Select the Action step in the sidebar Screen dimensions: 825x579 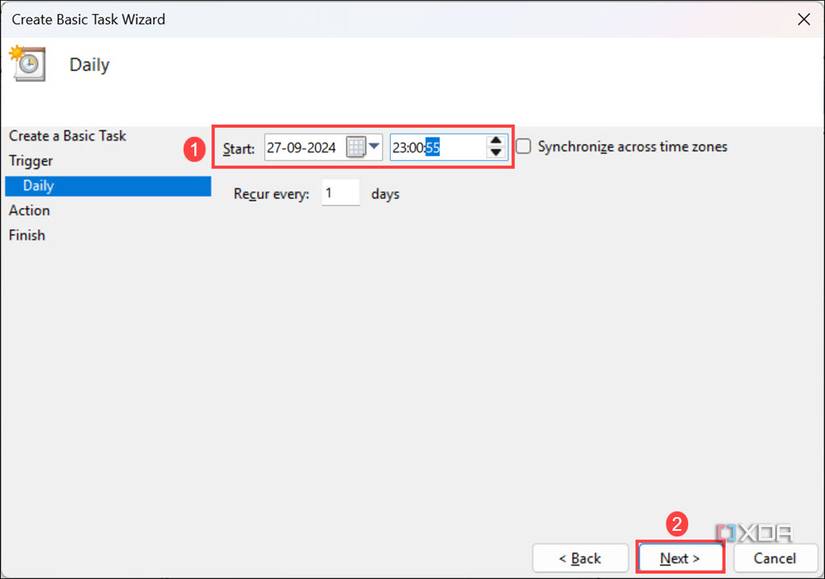point(29,210)
